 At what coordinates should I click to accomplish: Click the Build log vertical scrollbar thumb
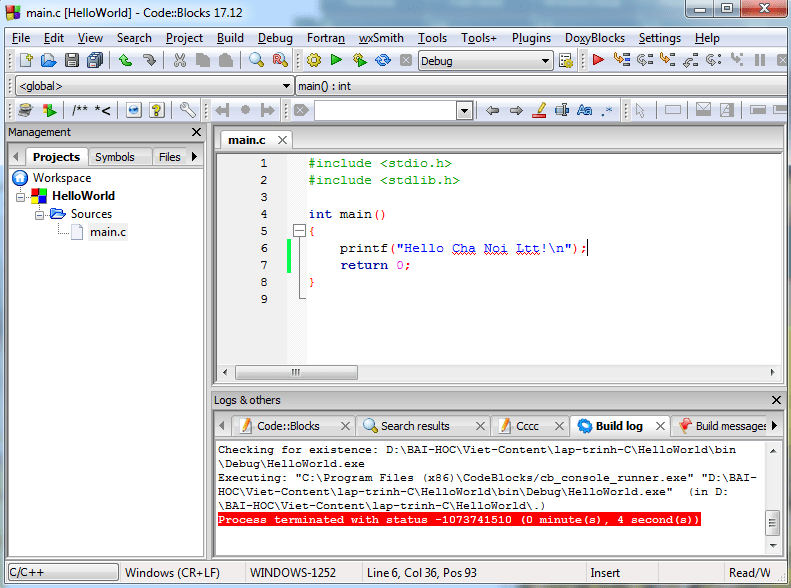[772, 522]
